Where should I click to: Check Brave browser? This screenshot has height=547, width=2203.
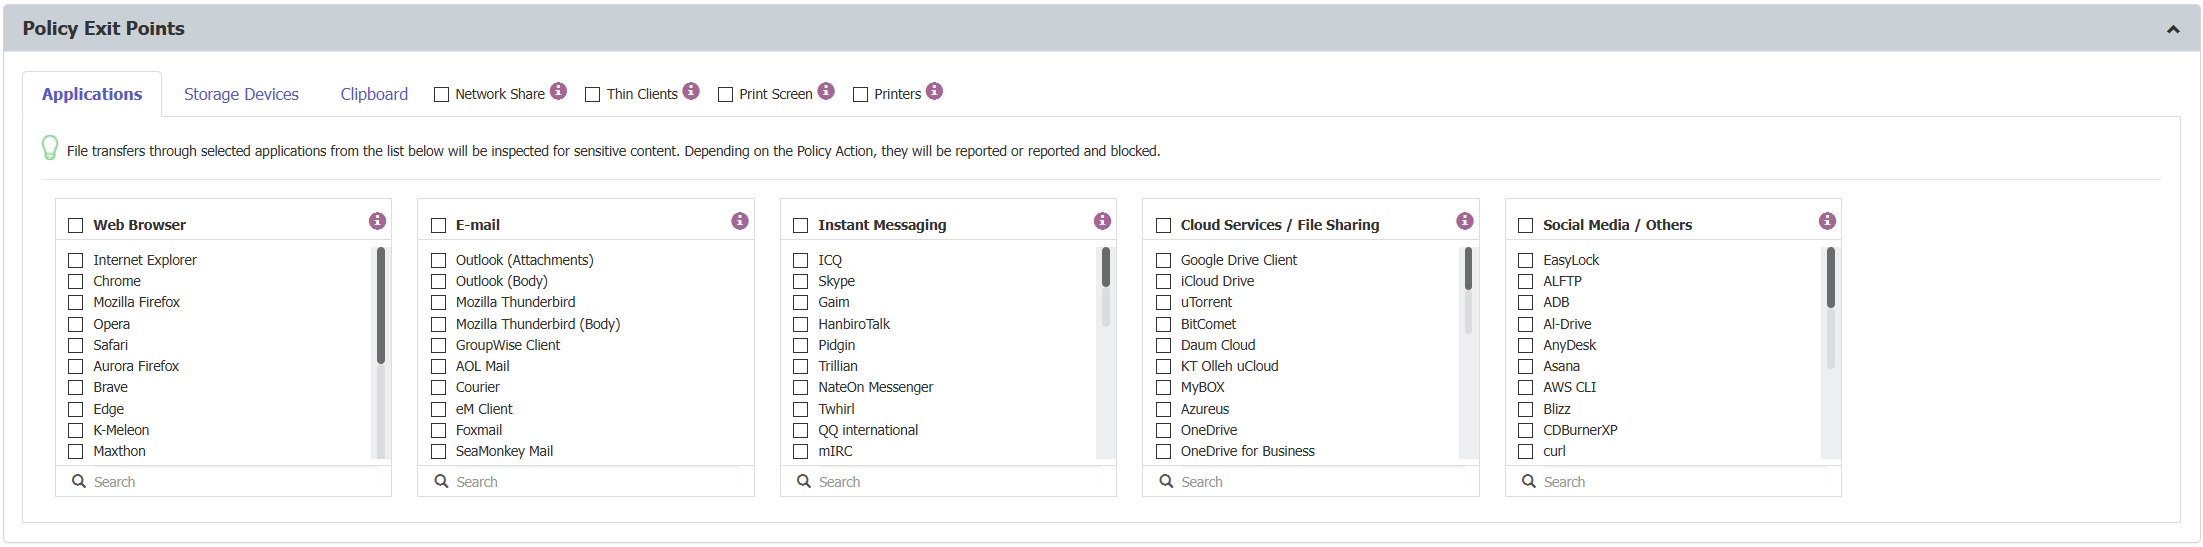tap(75, 387)
